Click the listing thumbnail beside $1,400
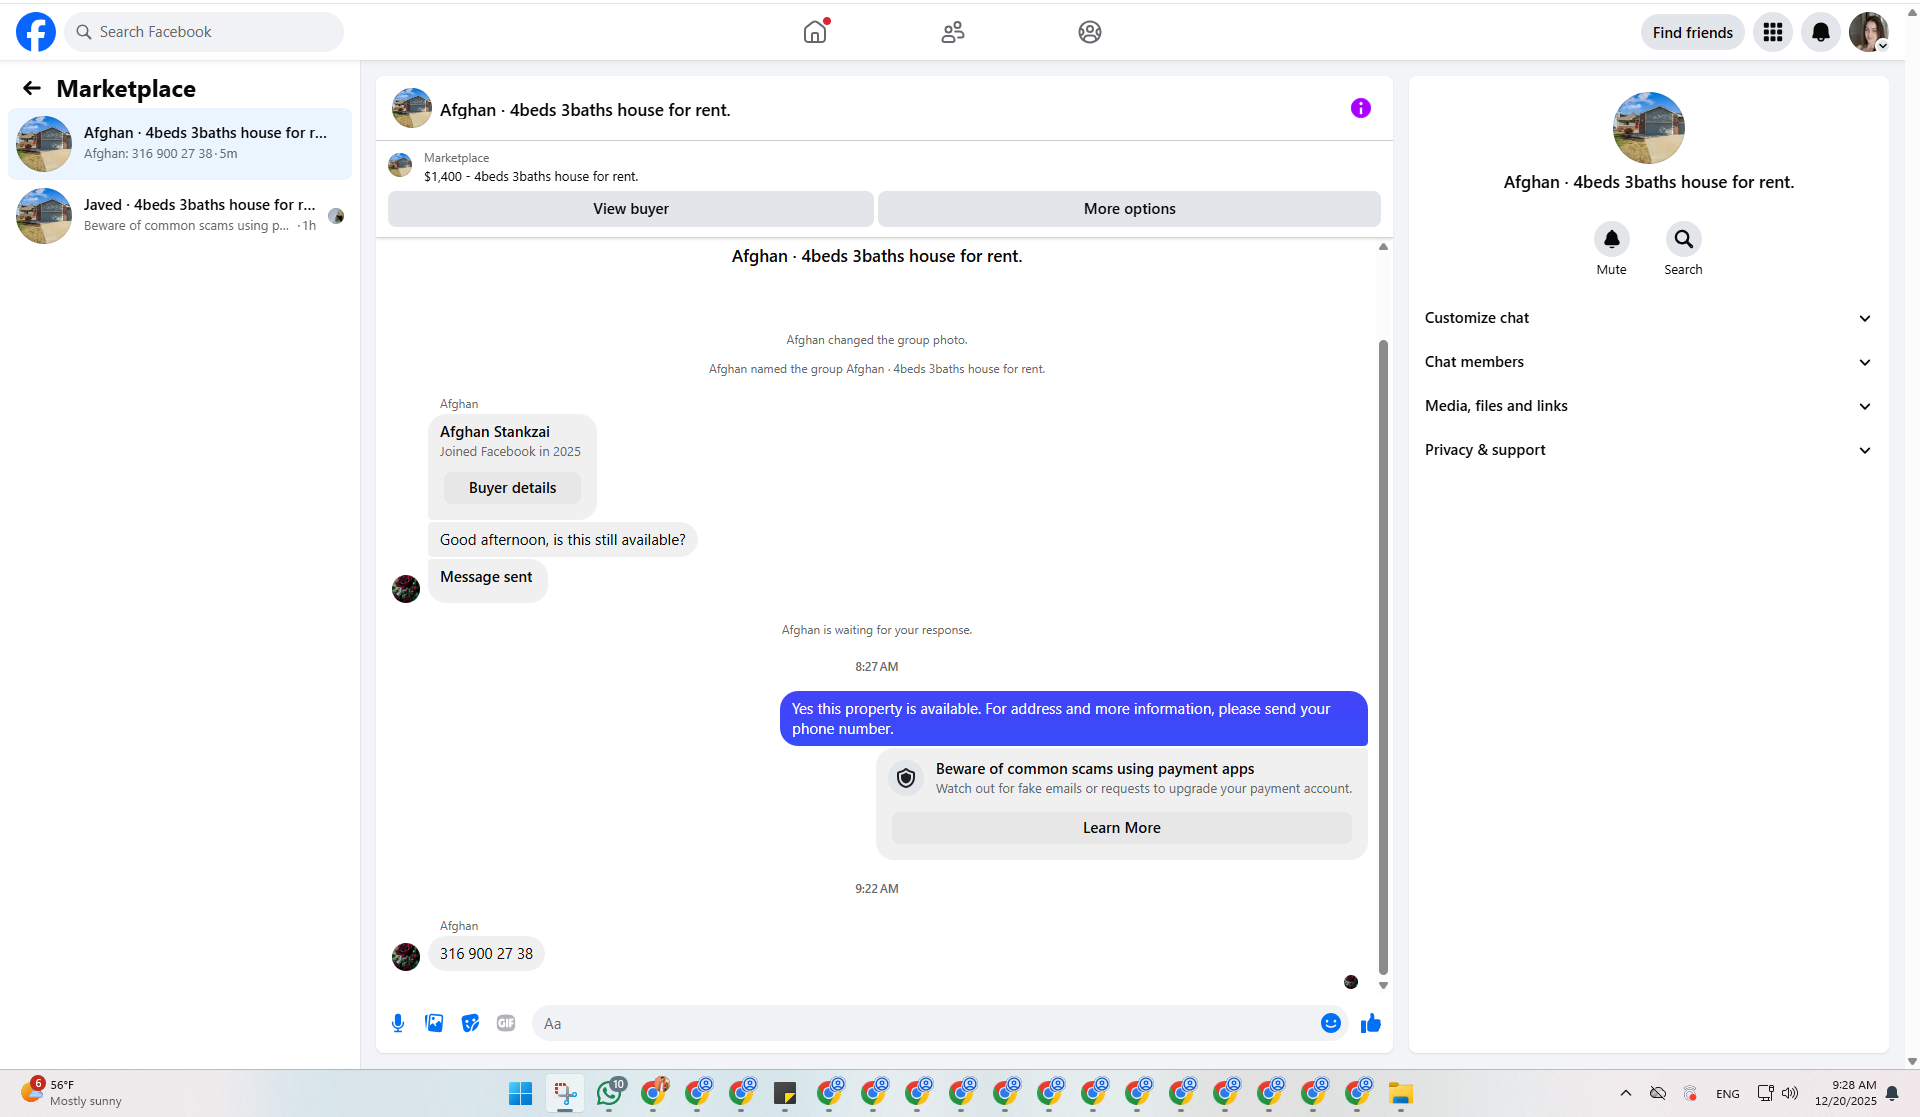Viewport: 1920px width, 1117px height. (400, 165)
